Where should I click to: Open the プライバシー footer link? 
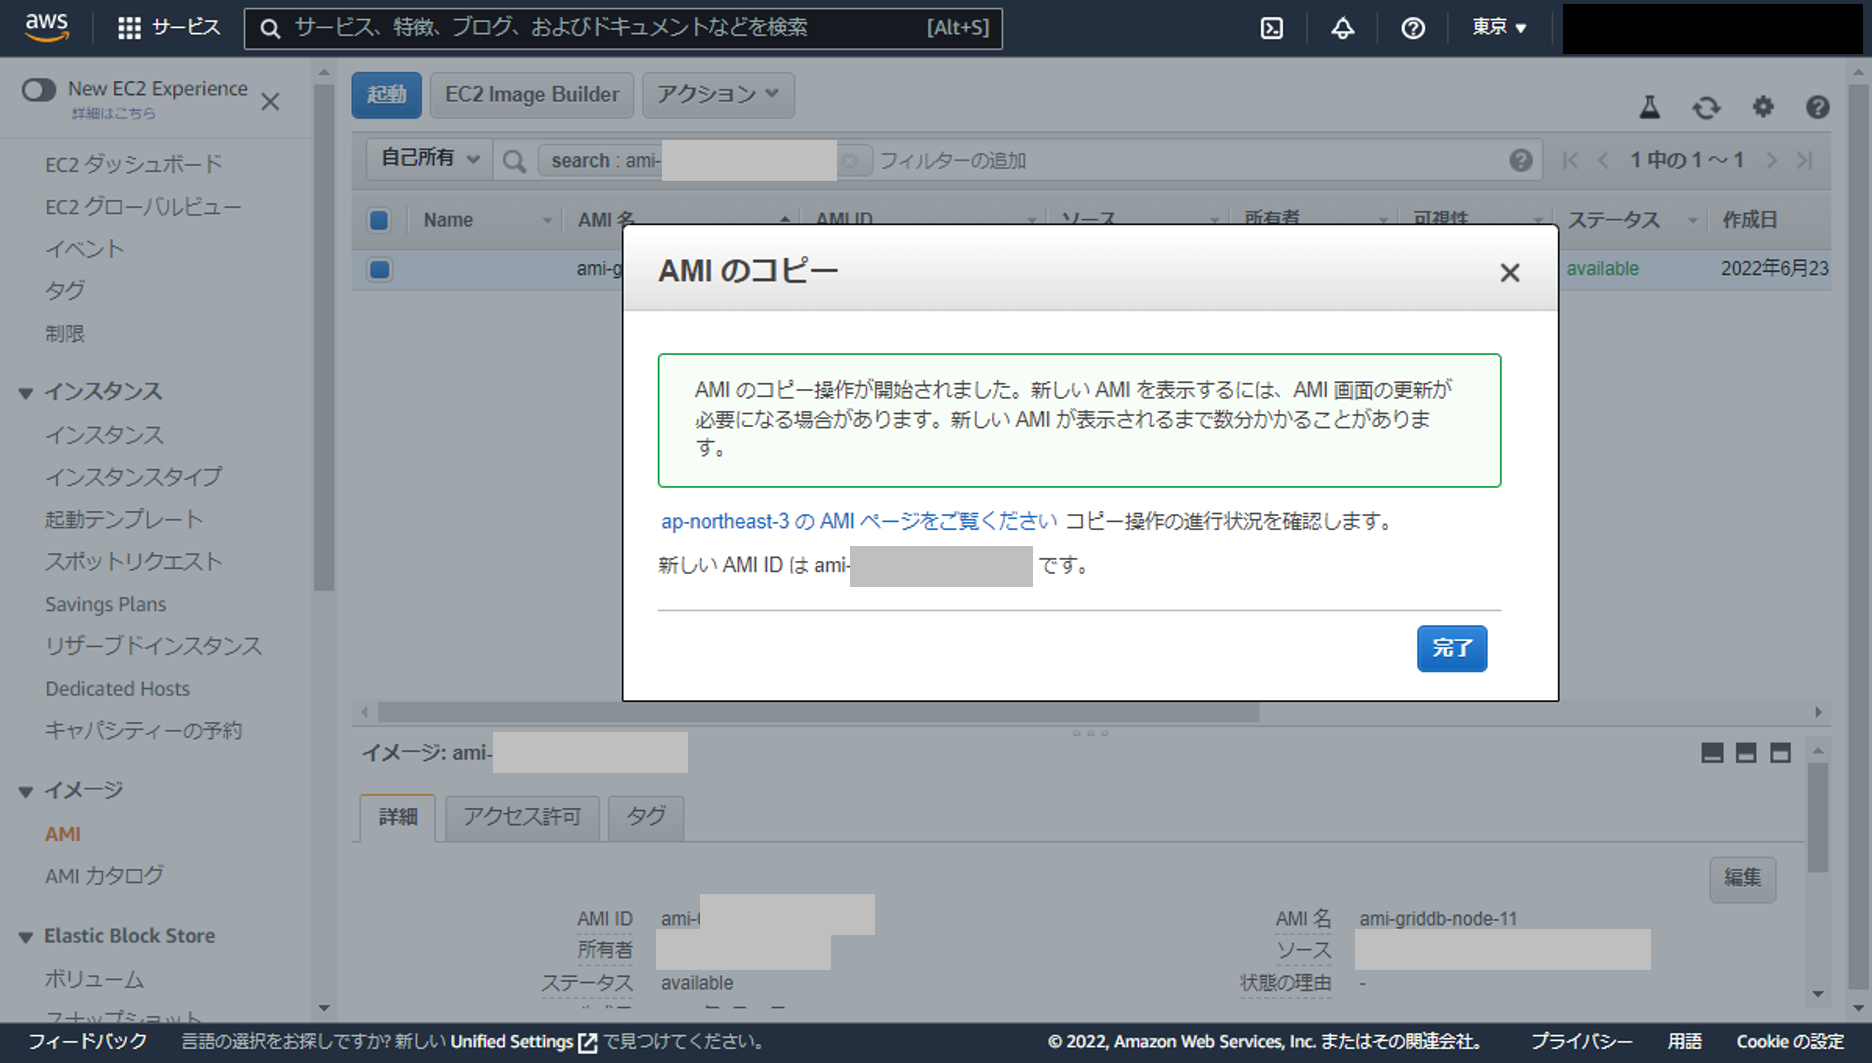coord(1582,1042)
